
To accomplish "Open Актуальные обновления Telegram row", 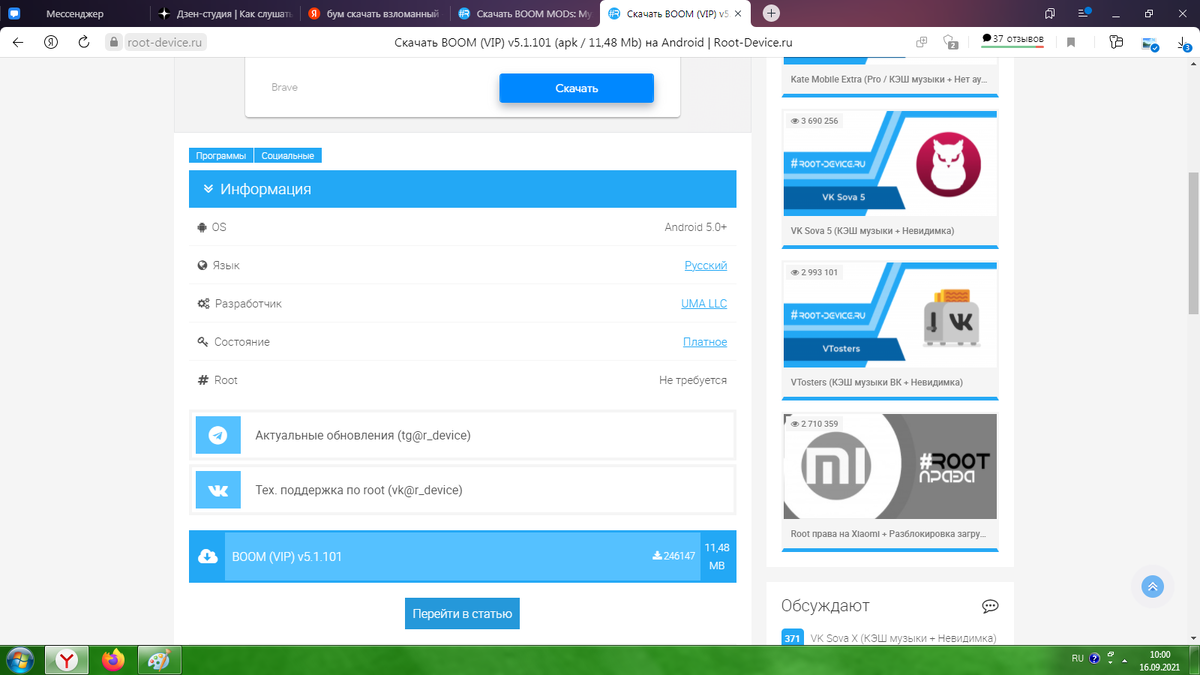I will (462, 436).
